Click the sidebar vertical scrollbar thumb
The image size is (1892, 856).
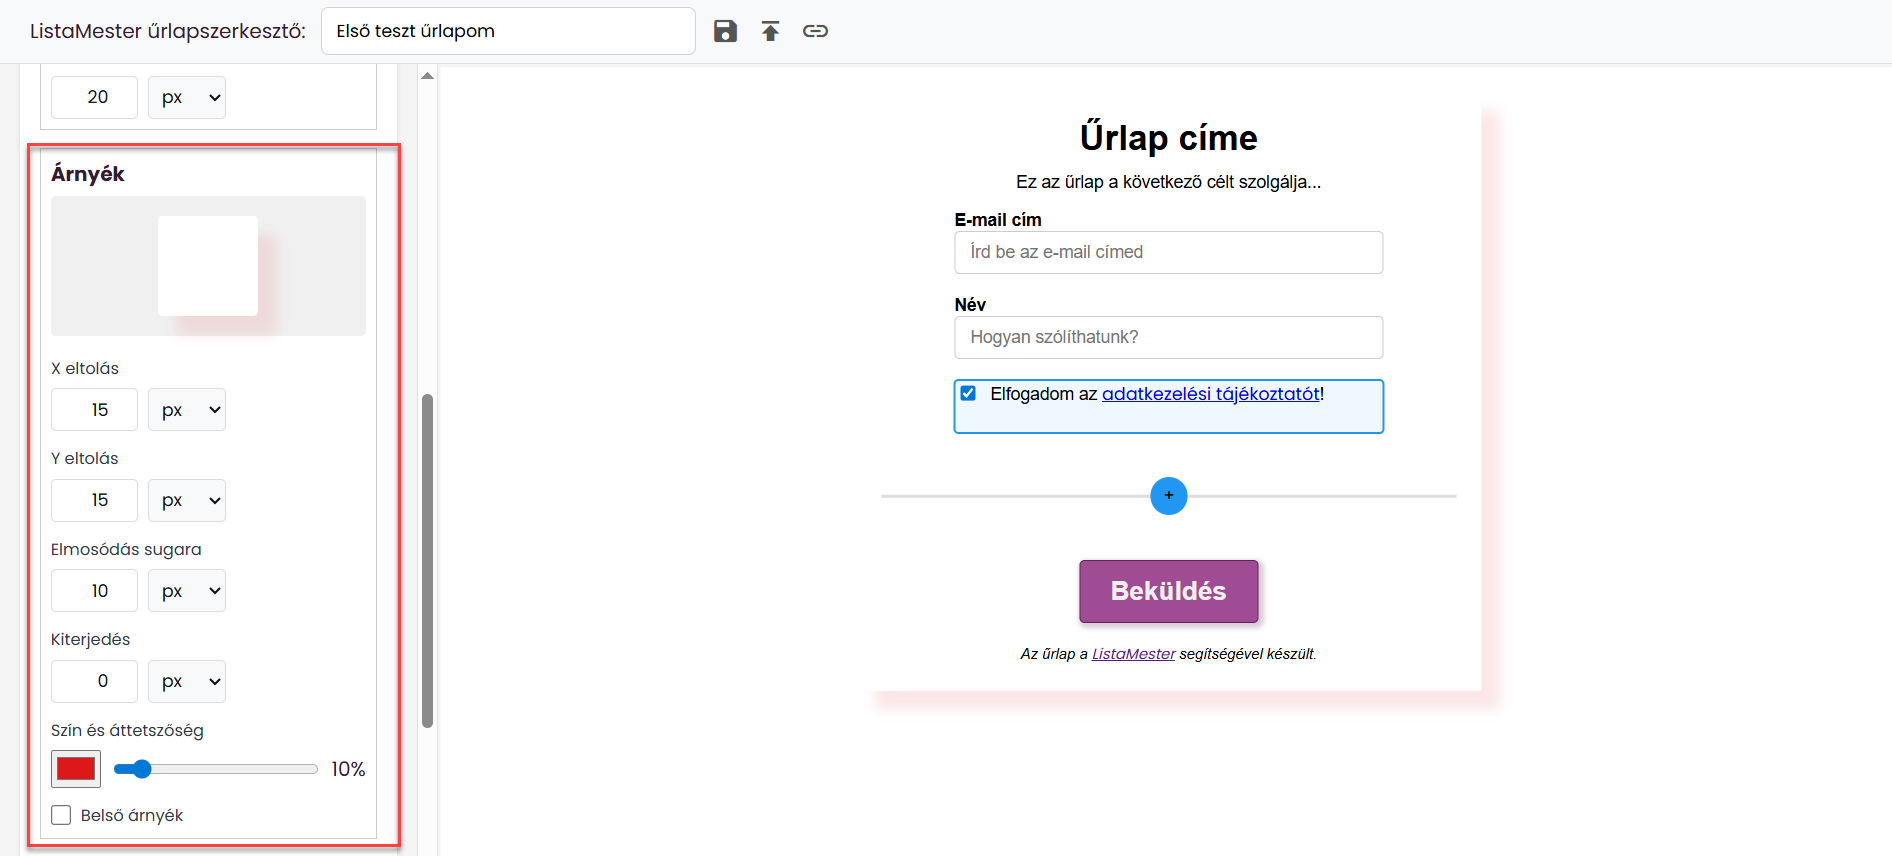pos(428,560)
